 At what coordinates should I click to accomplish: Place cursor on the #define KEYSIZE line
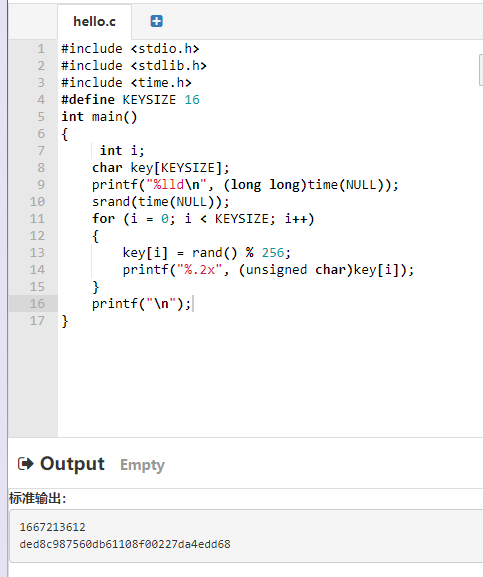[130, 100]
